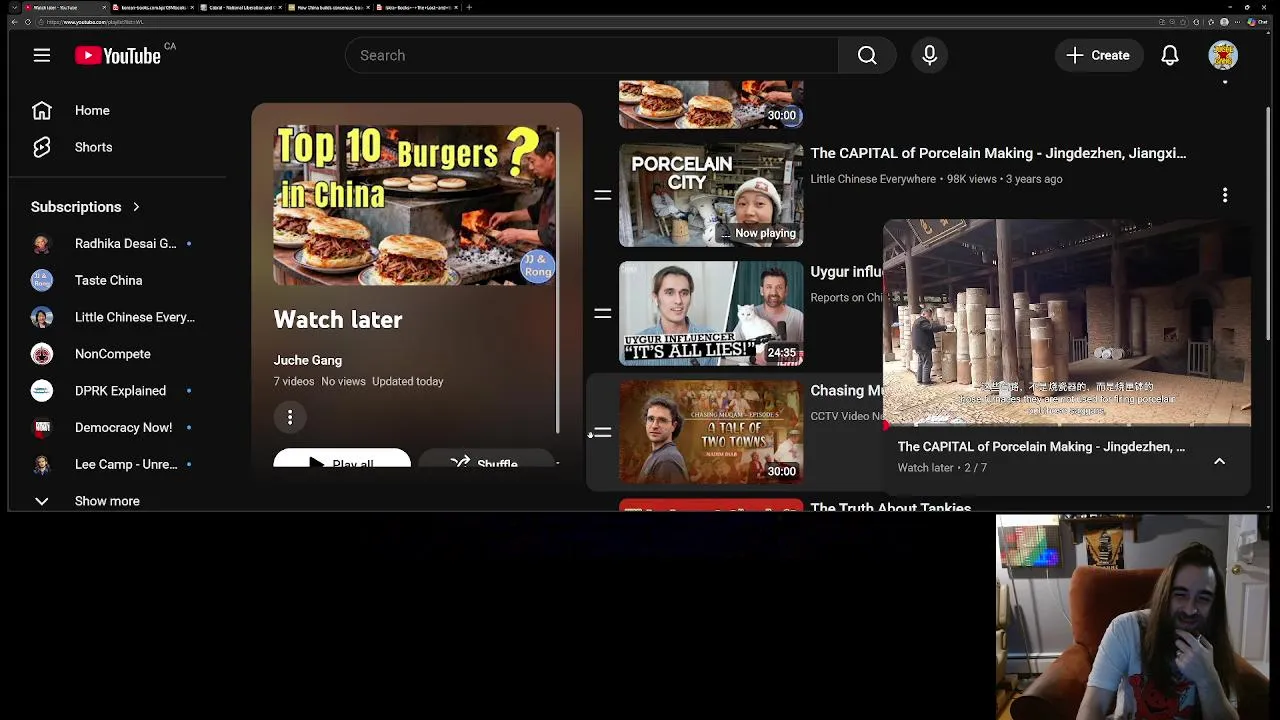Open the Watch later playlist options menu

point(290,417)
